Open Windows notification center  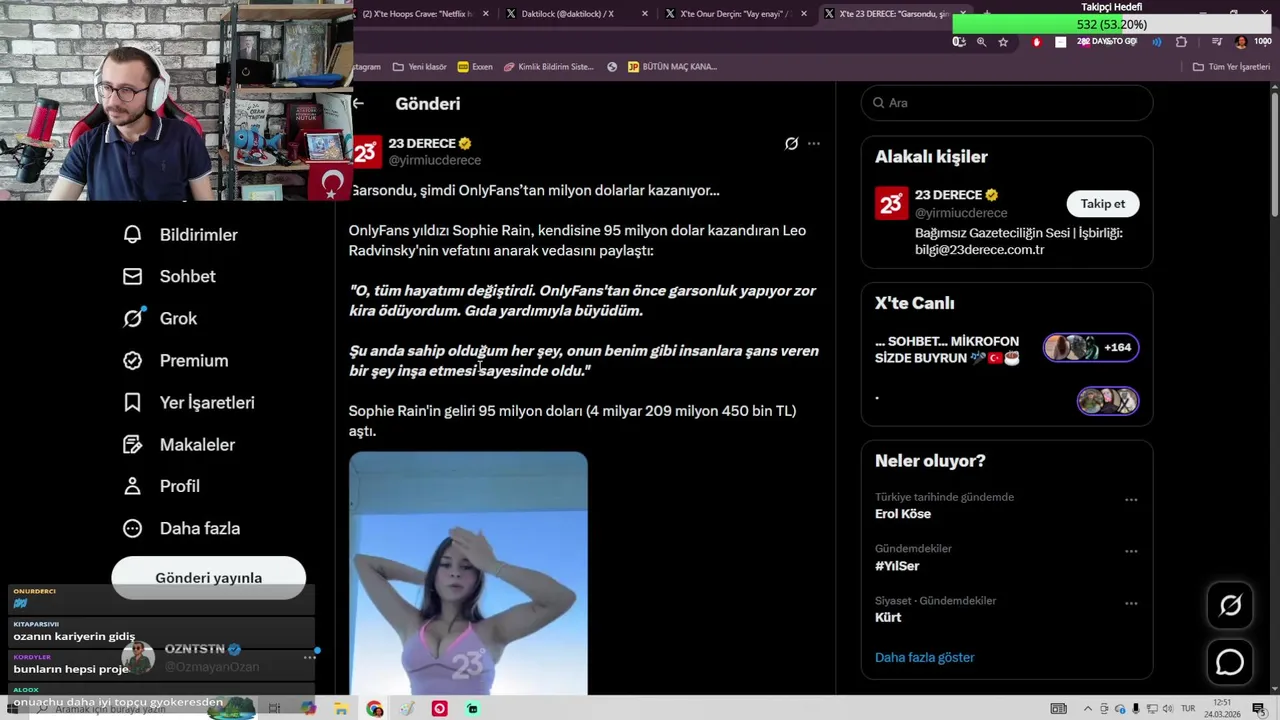[1261, 709]
